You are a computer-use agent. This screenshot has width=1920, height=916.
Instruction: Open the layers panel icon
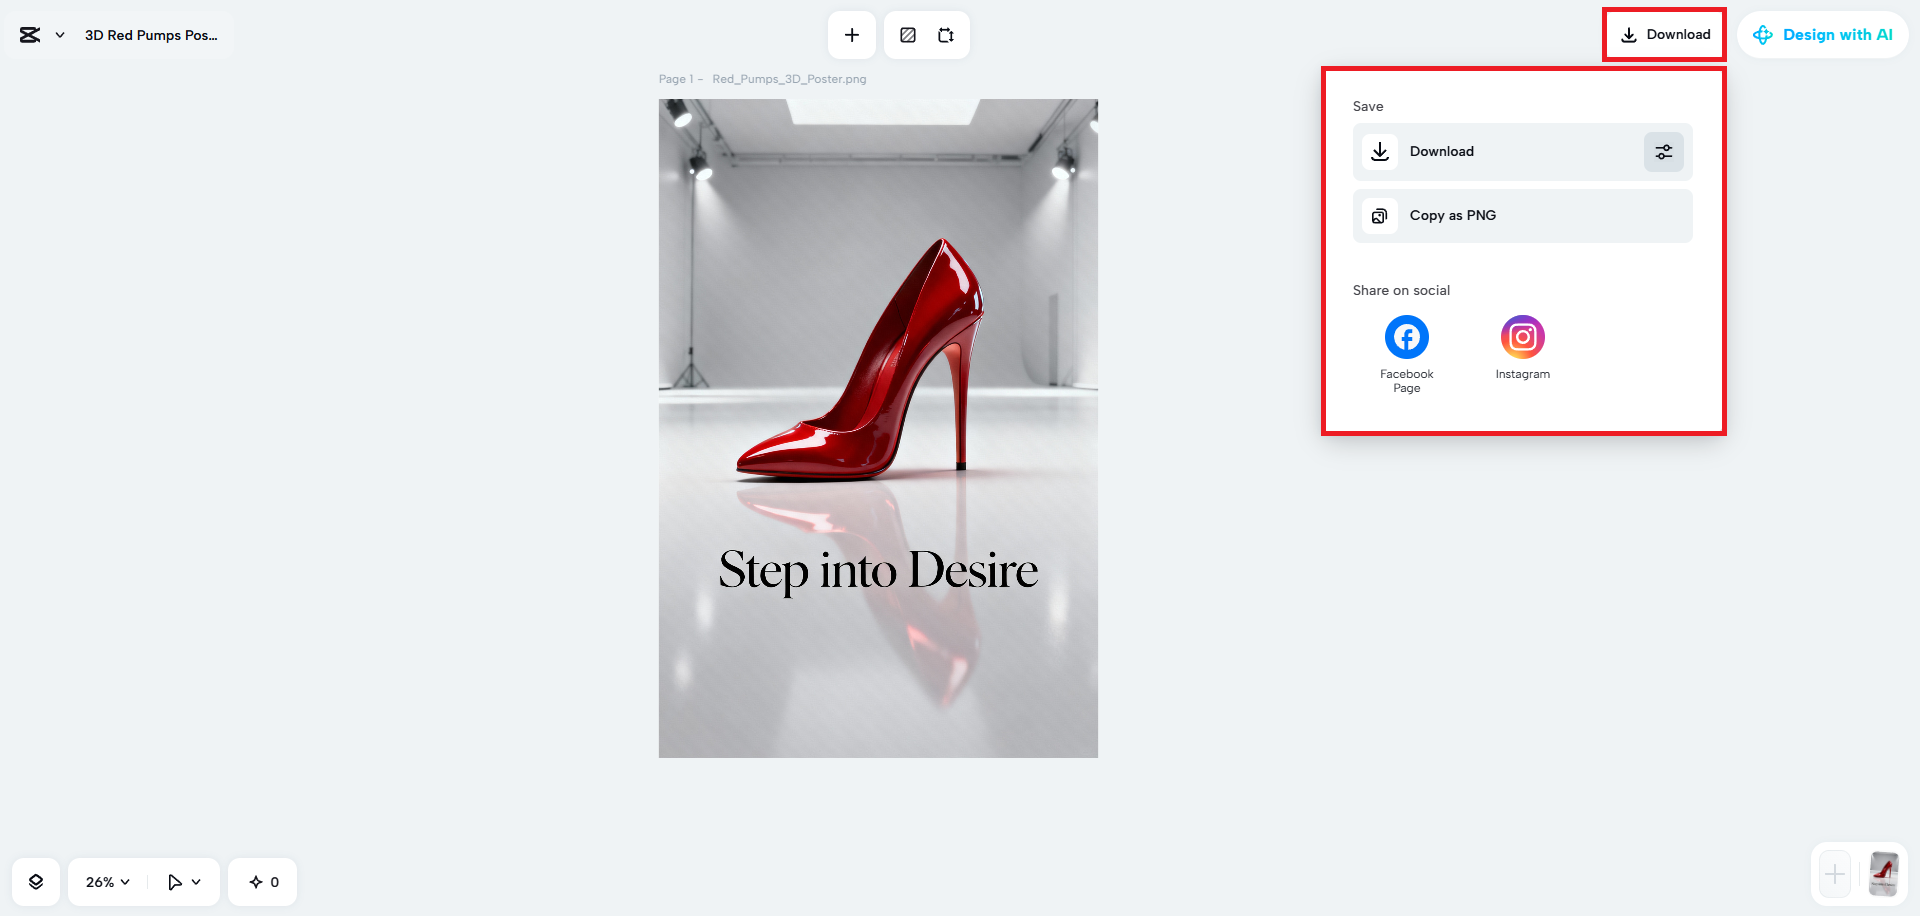pyautogui.click(x=36, y=882)
